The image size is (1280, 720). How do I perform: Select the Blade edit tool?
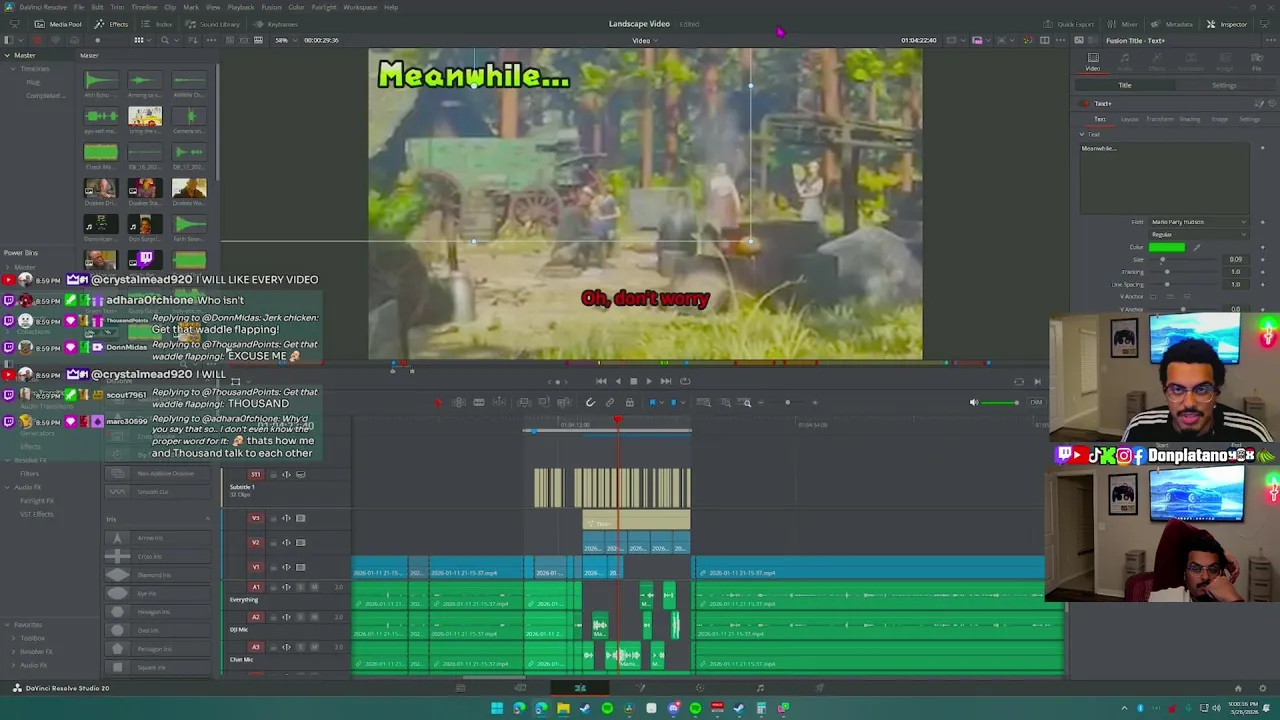click(x=479, y=403)
